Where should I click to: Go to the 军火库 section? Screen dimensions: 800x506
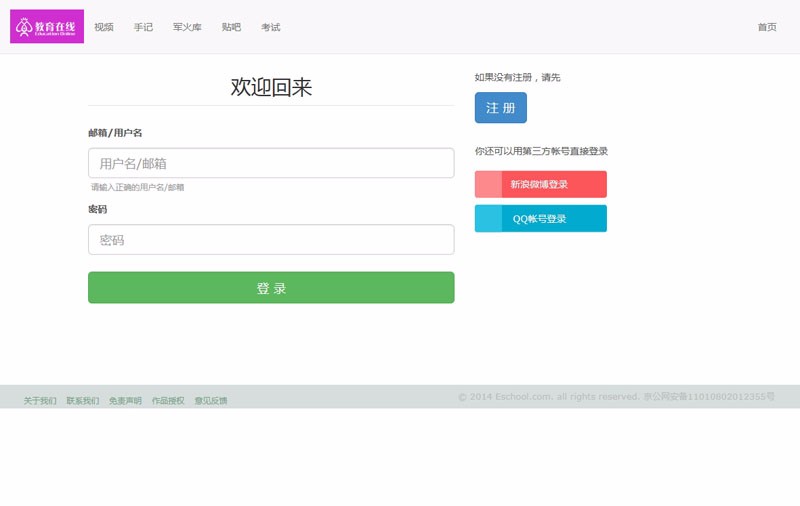[x=187, y=27]
